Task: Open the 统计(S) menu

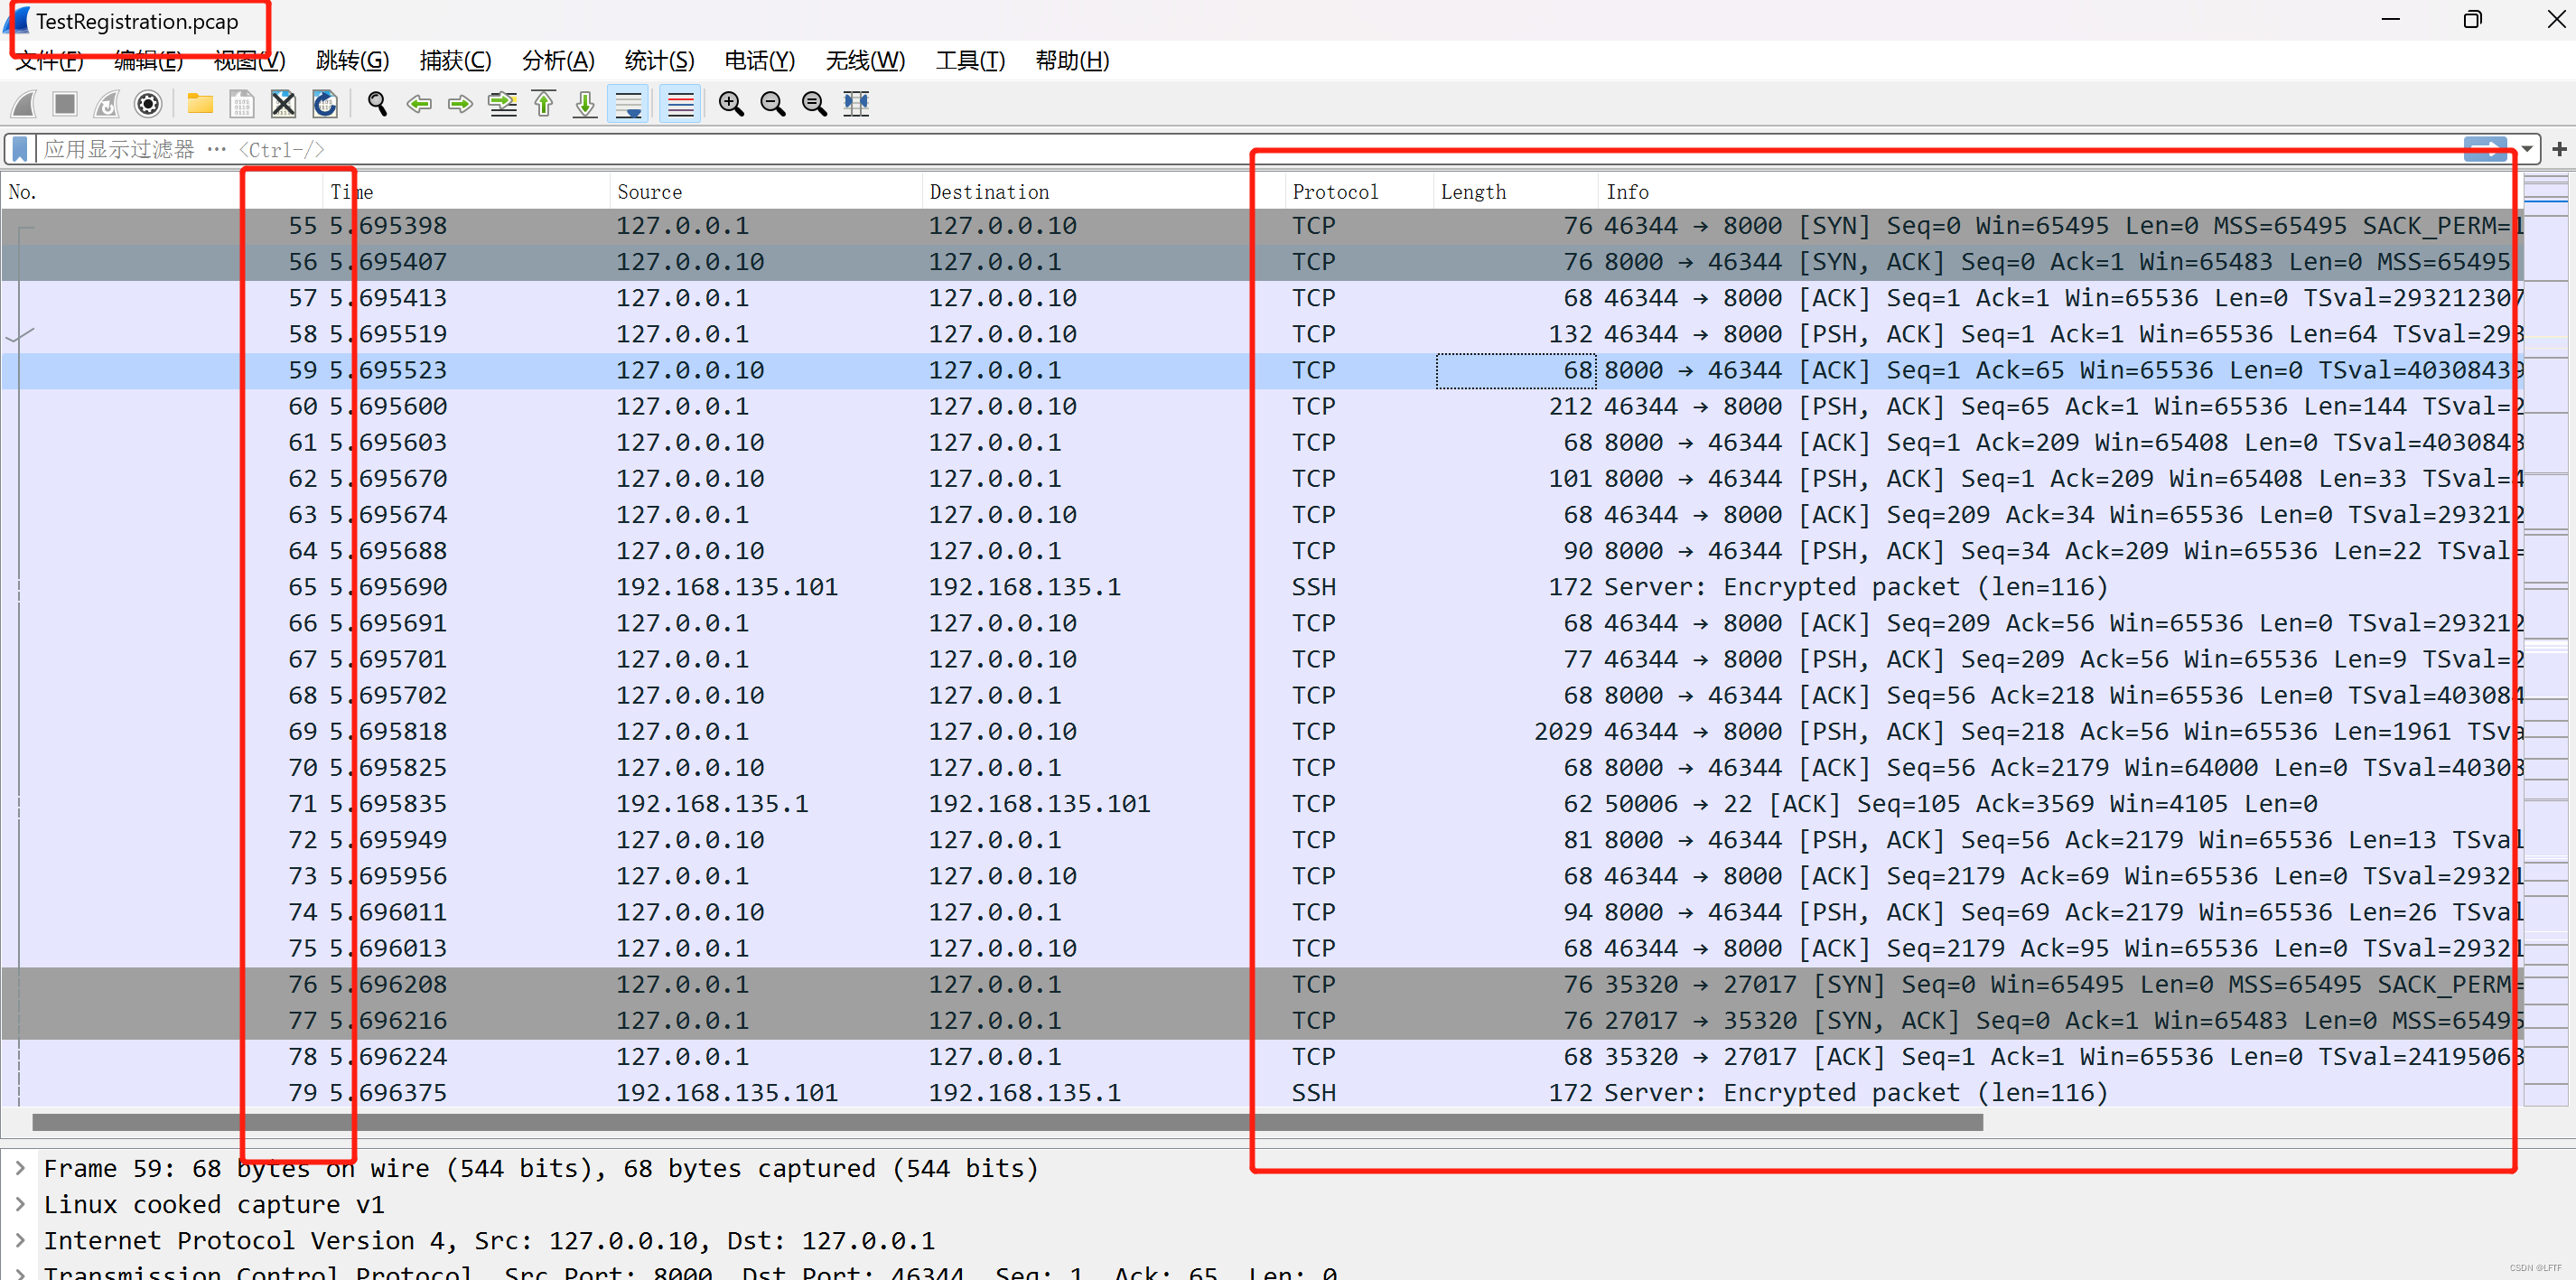Action: click(658, 61)
